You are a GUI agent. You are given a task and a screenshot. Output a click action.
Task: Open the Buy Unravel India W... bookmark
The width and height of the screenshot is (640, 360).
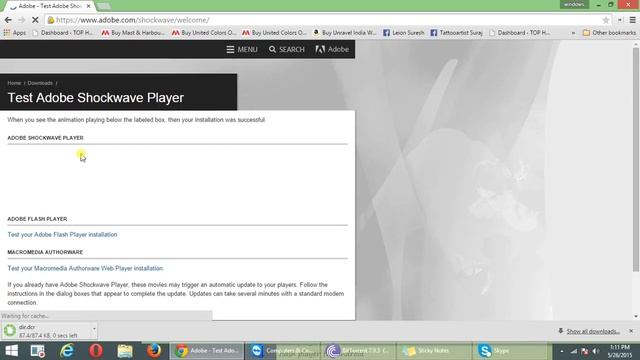coord(344,33)
